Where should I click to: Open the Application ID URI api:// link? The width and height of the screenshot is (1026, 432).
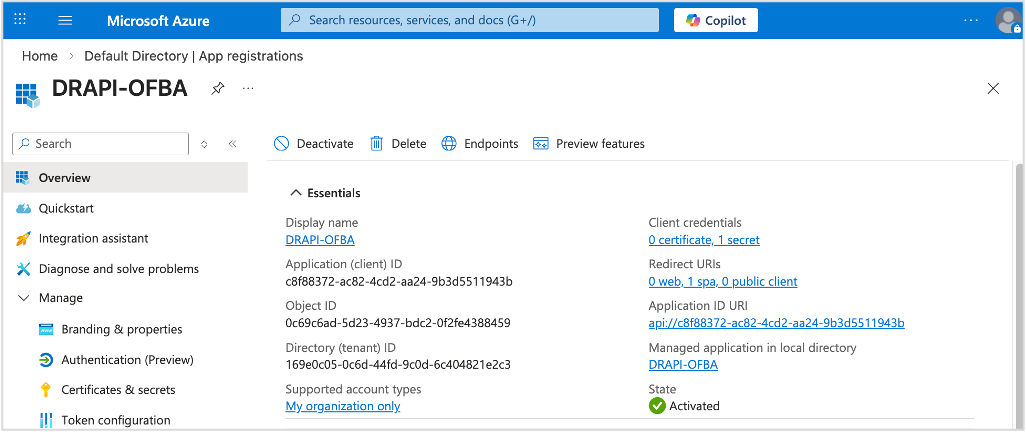pyautogui.click(x=777, y=323)
